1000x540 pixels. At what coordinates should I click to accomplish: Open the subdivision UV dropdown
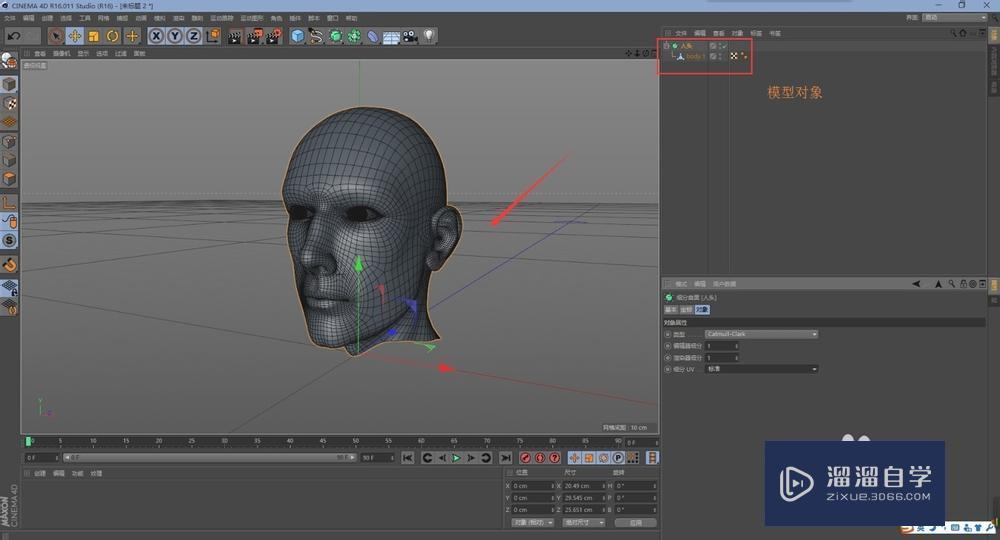761,369
